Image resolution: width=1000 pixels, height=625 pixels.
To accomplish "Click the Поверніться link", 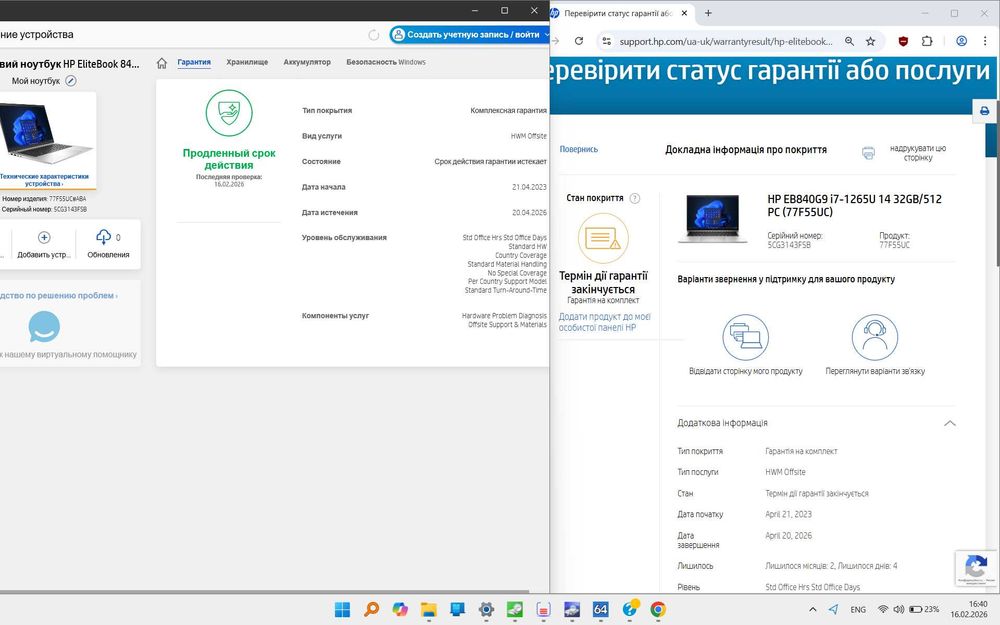I will point(578,149).
